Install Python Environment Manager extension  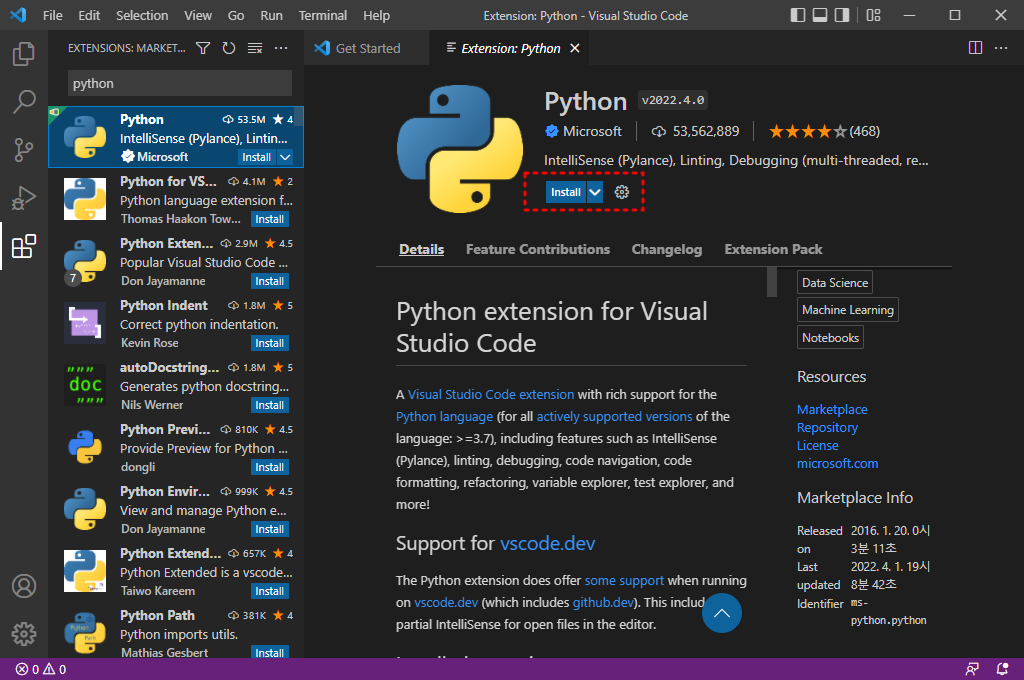point(270,529)
